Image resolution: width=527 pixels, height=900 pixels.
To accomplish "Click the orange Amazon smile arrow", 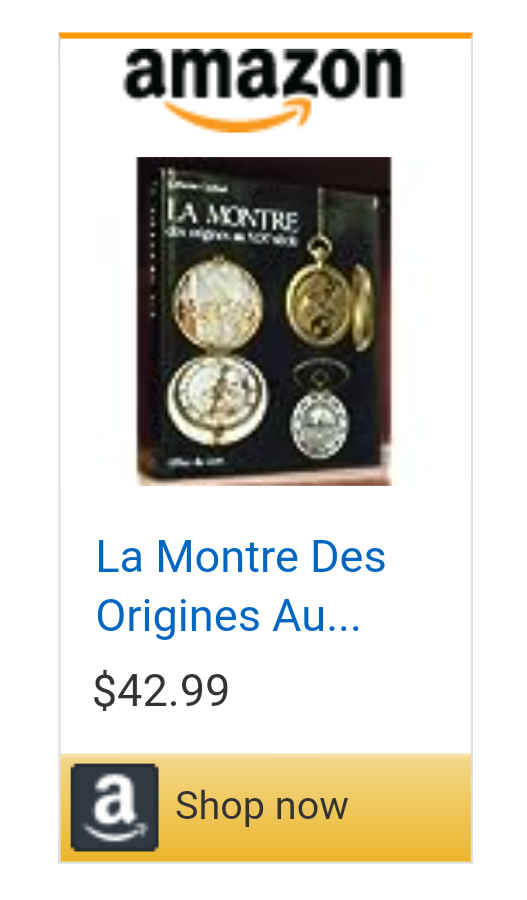I will [x=238, y=116].
